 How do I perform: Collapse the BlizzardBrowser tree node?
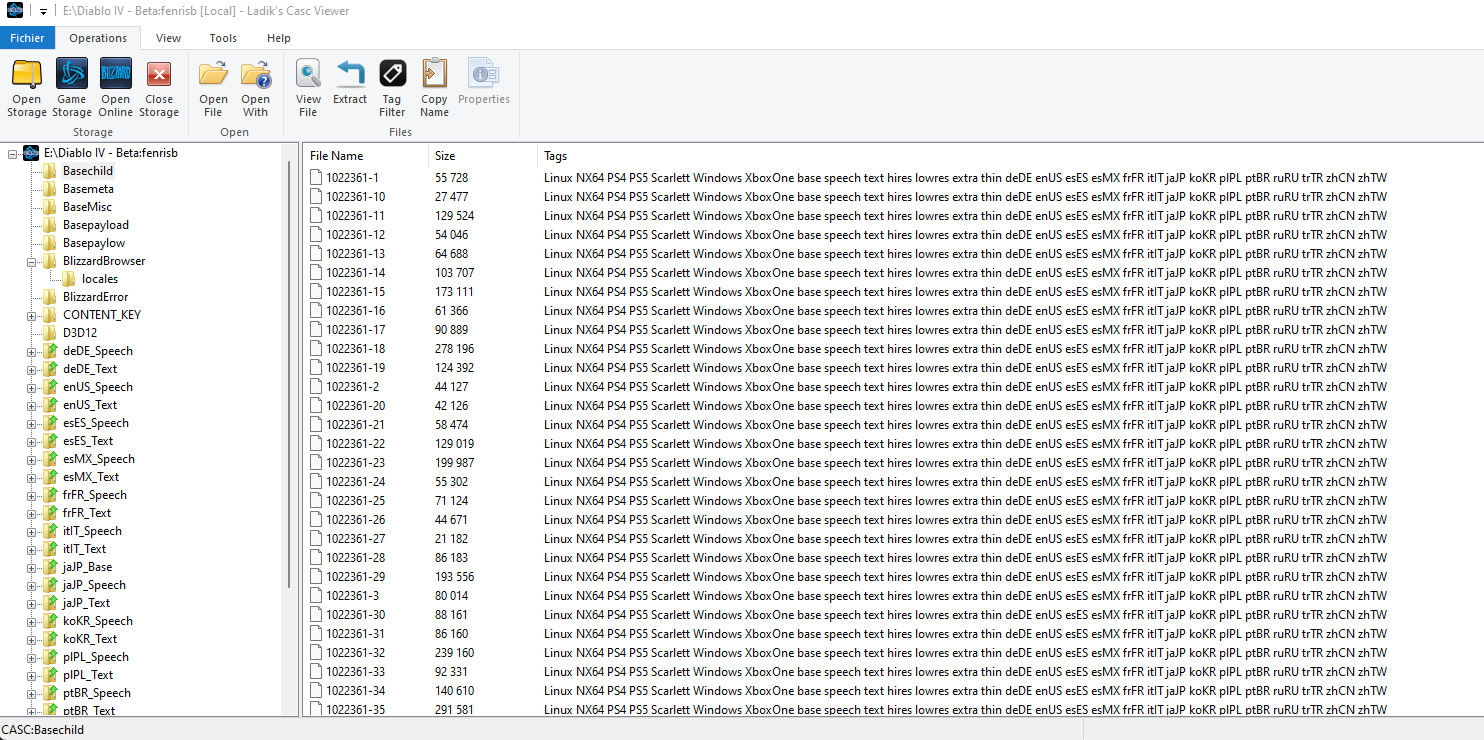click(x=31, y=261)
